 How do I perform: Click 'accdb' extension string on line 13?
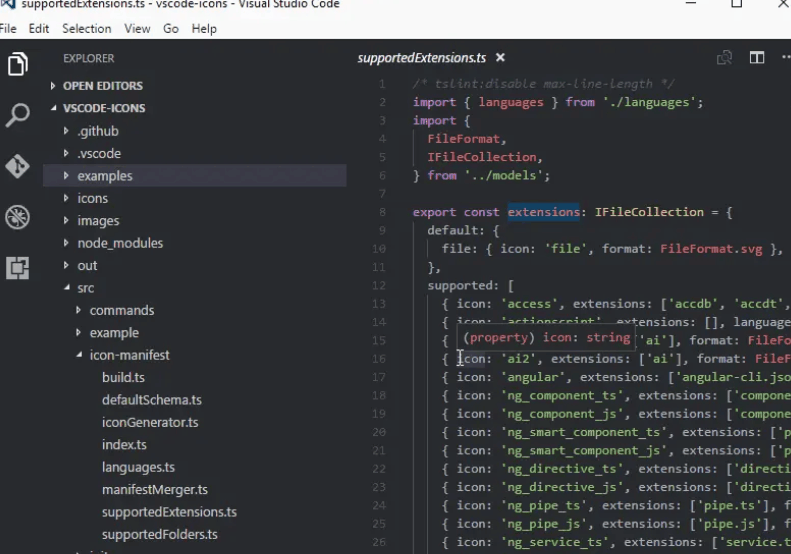coord(693,304)
